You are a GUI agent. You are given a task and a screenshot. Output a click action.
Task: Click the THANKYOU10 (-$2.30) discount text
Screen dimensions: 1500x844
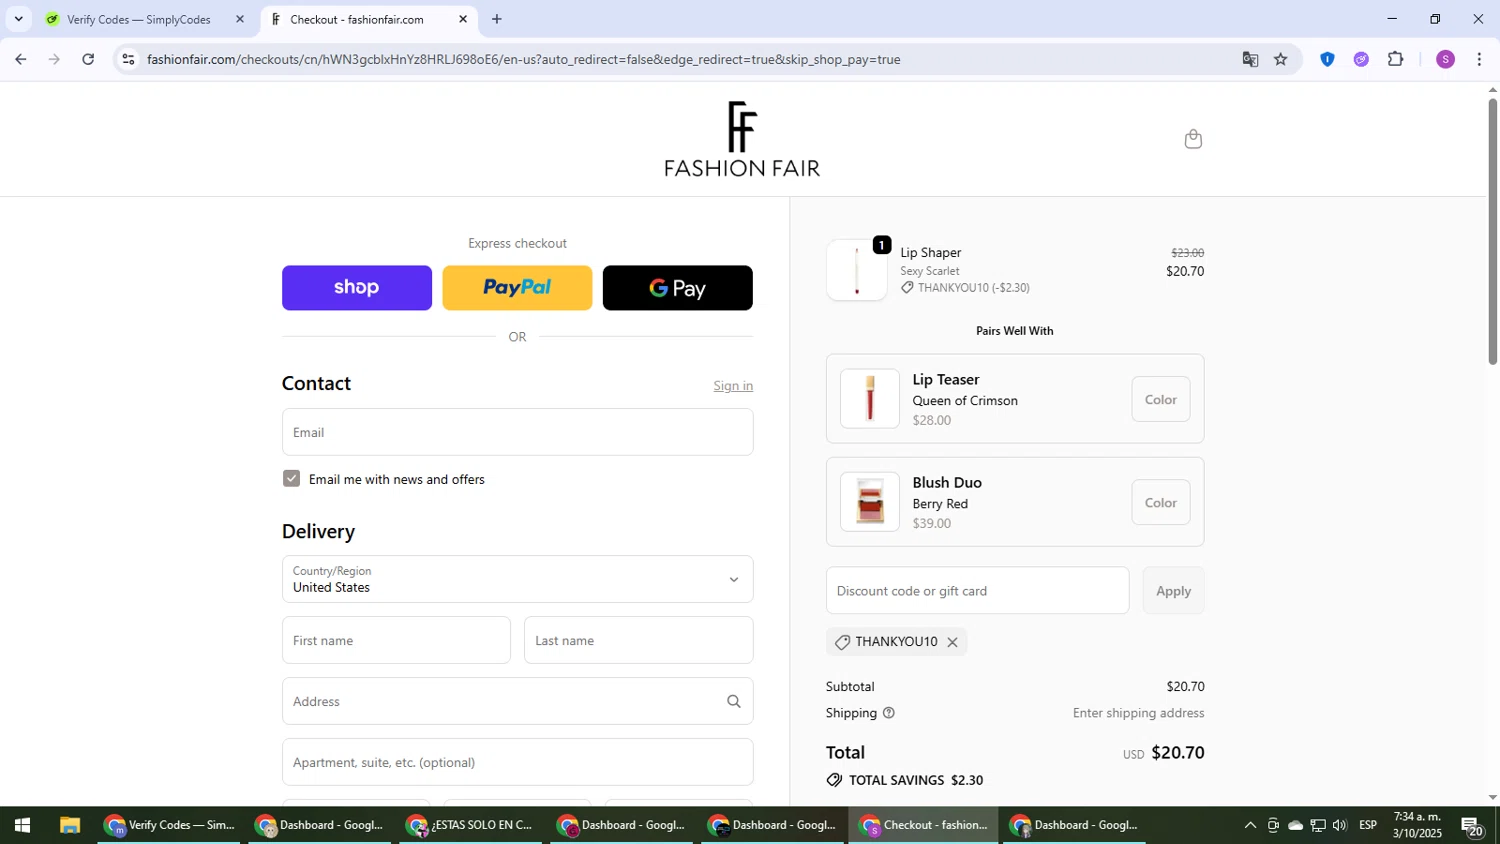pos(973,288)
